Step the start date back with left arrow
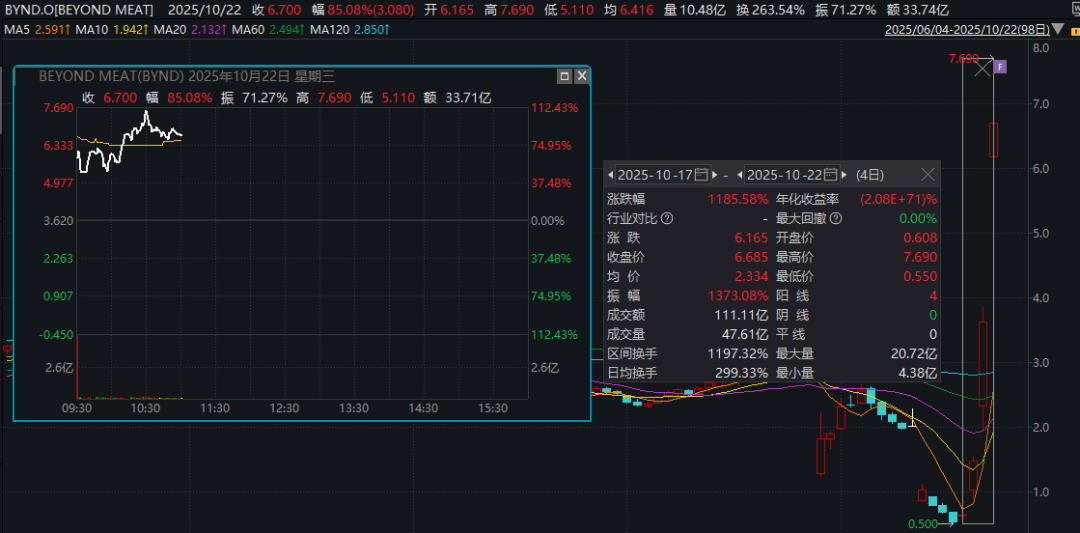 pos(612,174)
